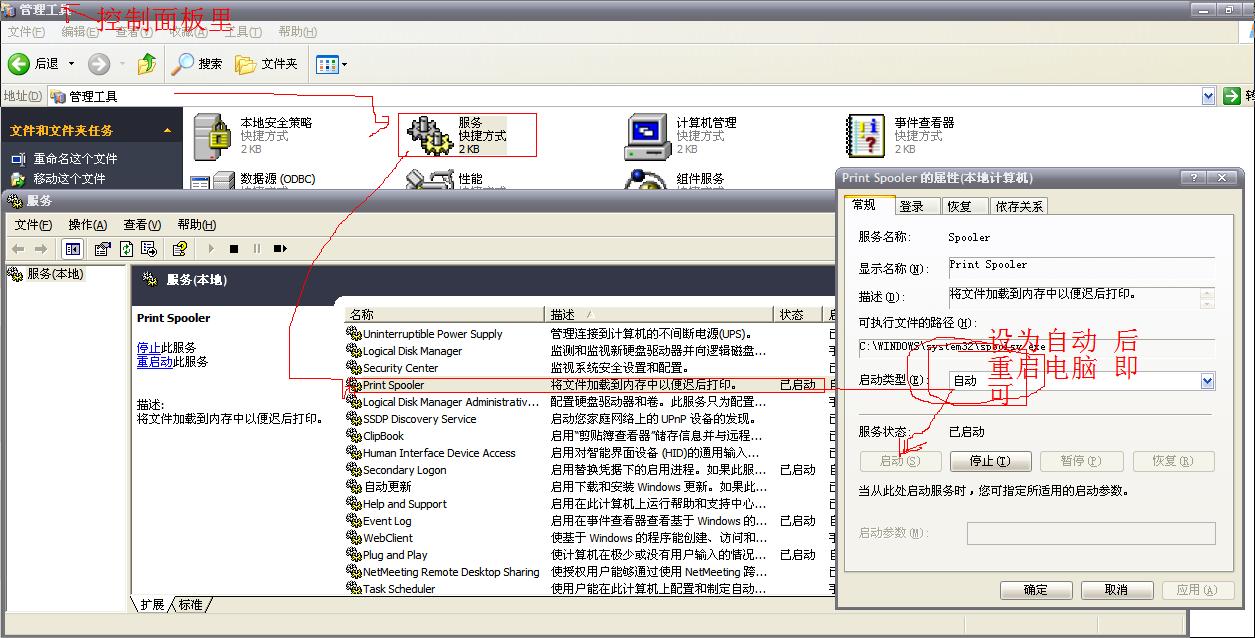
Task: Click the Refresh icon in 服务 toolbar
Action: pos(127,249)
